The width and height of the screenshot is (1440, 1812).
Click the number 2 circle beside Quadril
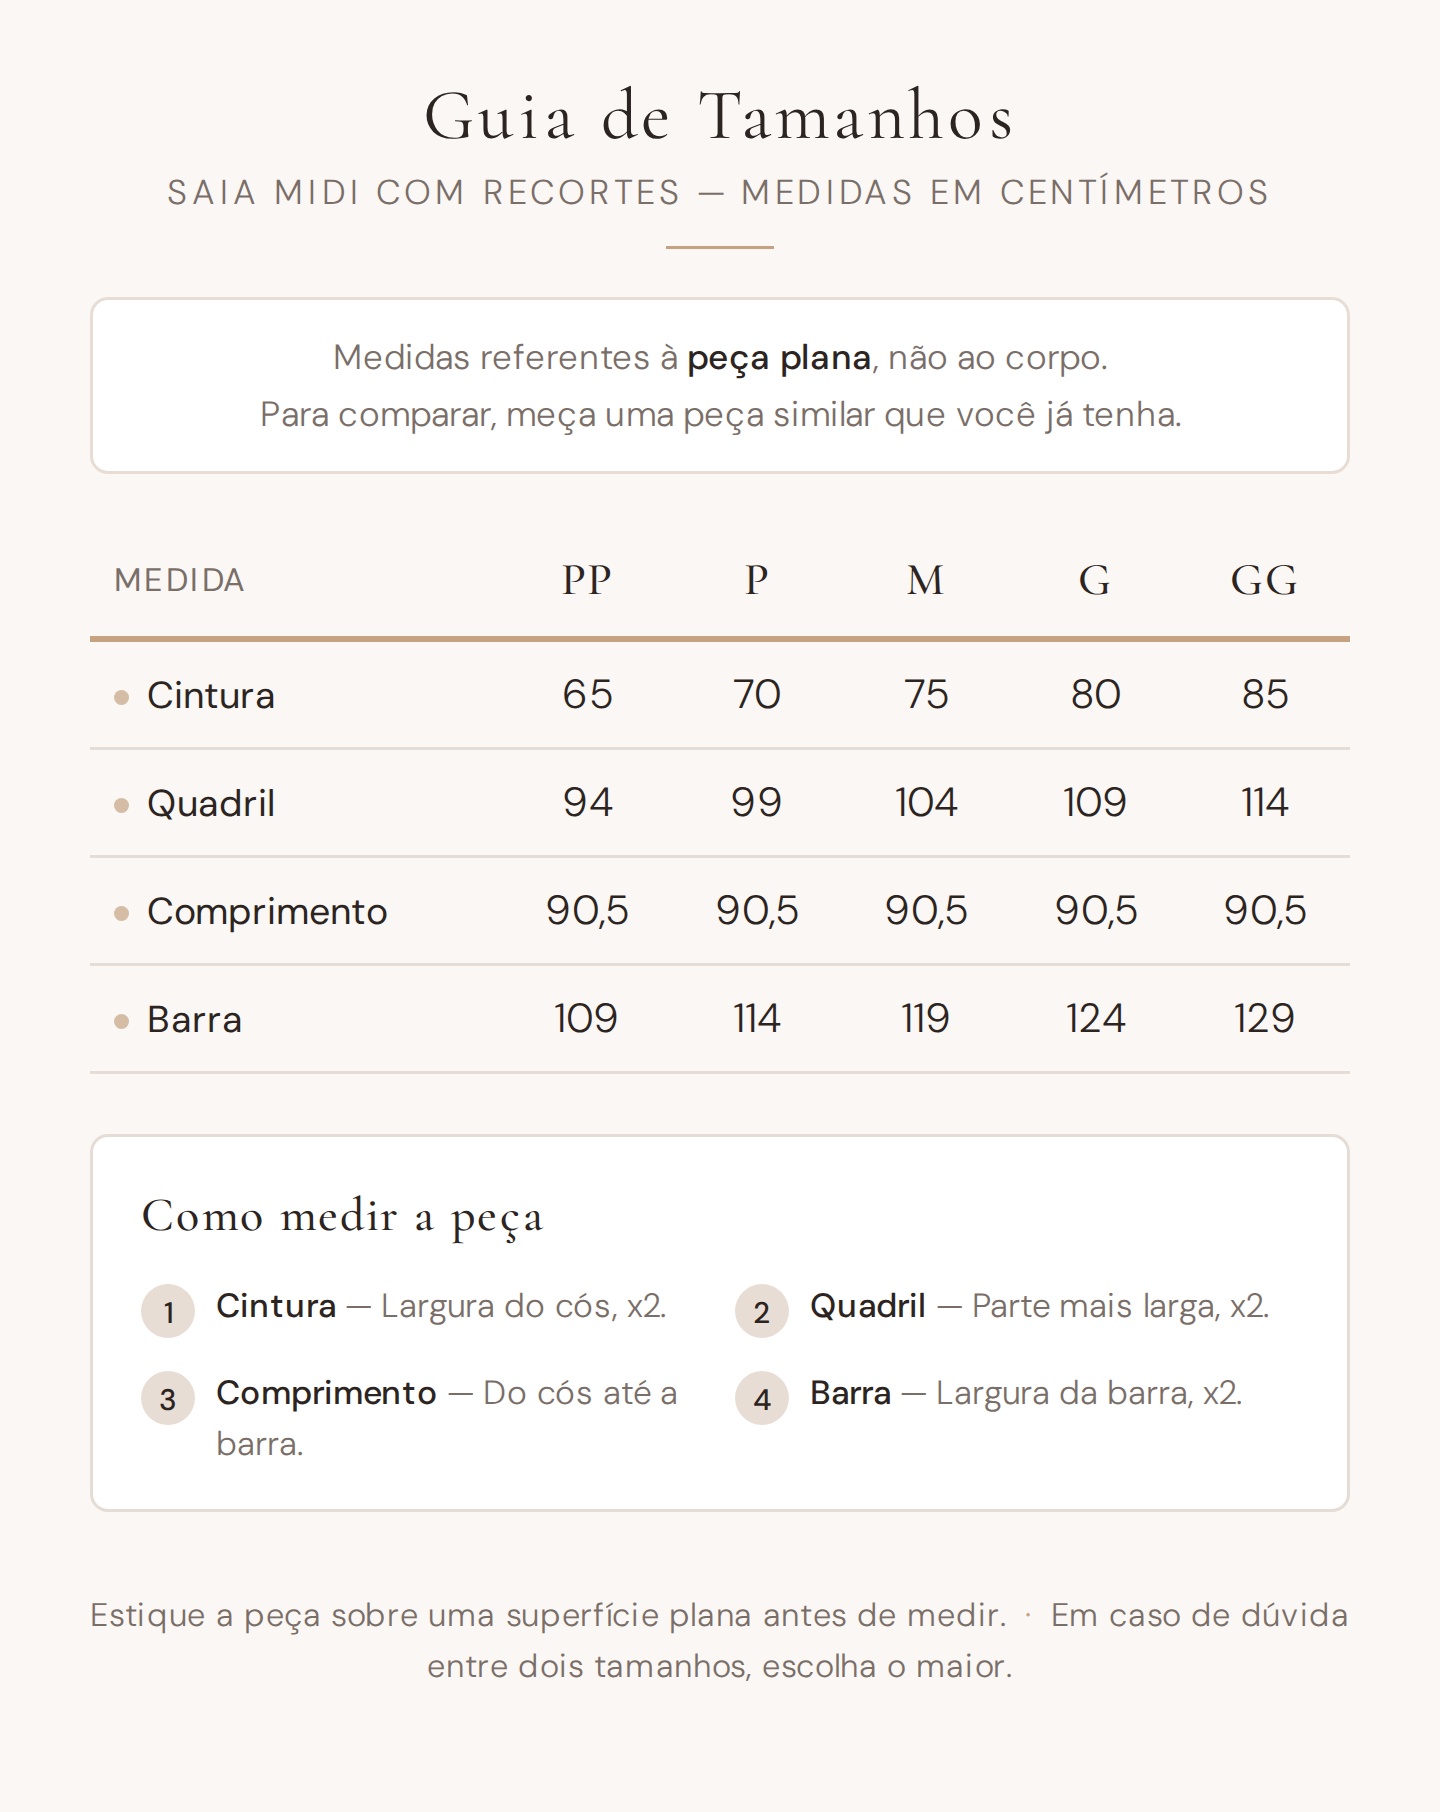[x=762, y=1311]
